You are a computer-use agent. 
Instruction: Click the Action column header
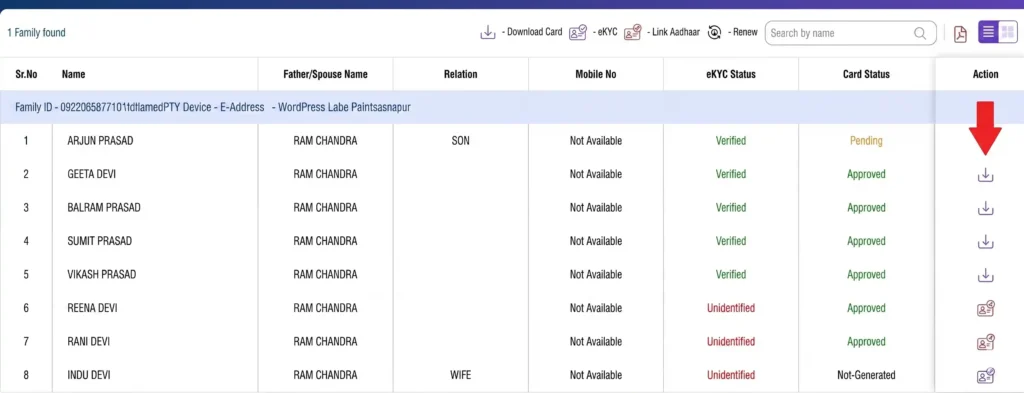pyautogui.click(x=985, y=74)
